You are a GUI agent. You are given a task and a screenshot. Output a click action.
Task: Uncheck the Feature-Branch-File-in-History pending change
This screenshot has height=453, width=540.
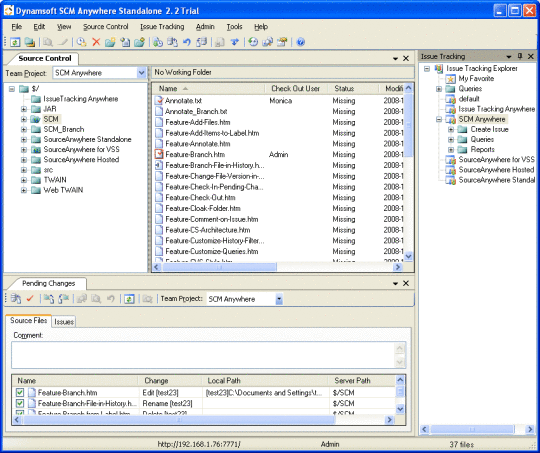coord(20,403)
